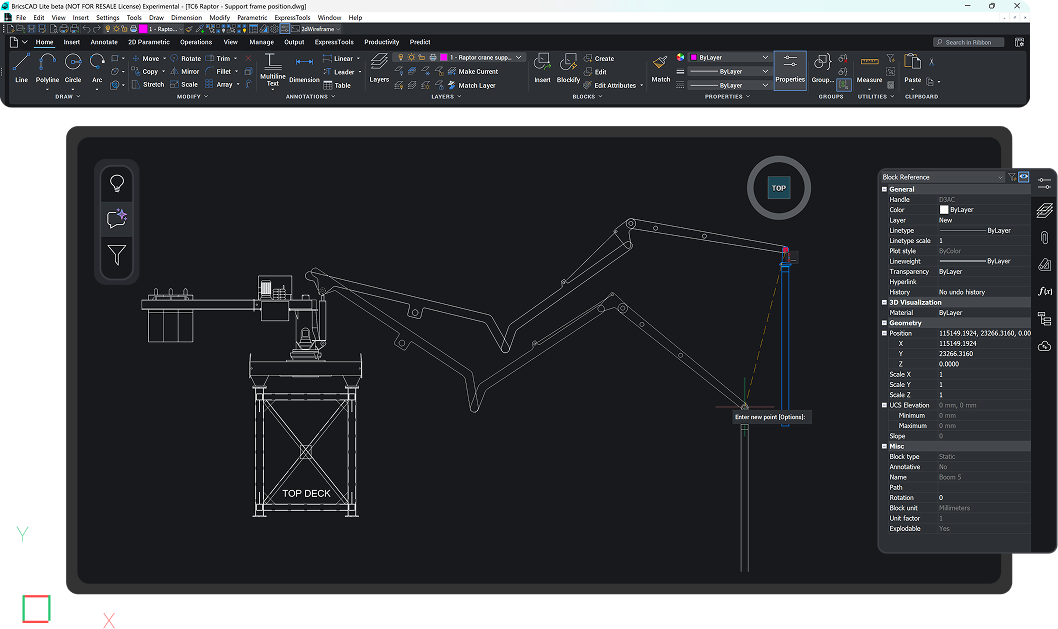Switch to the ExpressTools ribbon tab
The height and width of the screenshot is (629, 1058).
334,42
